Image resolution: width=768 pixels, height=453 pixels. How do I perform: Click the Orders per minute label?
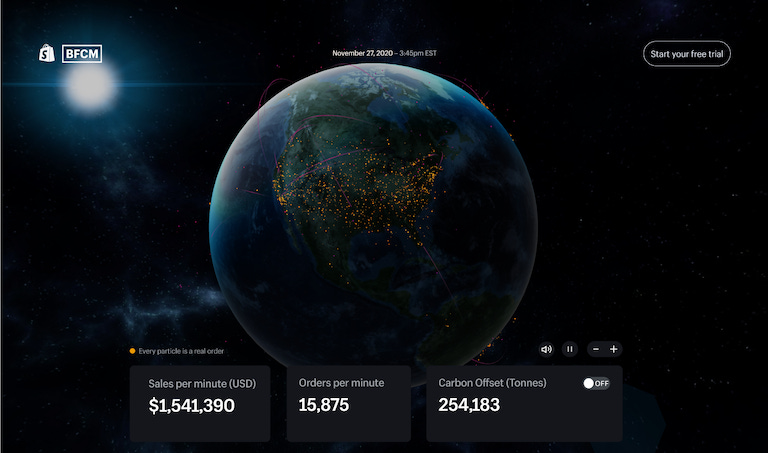click(341, 383)
